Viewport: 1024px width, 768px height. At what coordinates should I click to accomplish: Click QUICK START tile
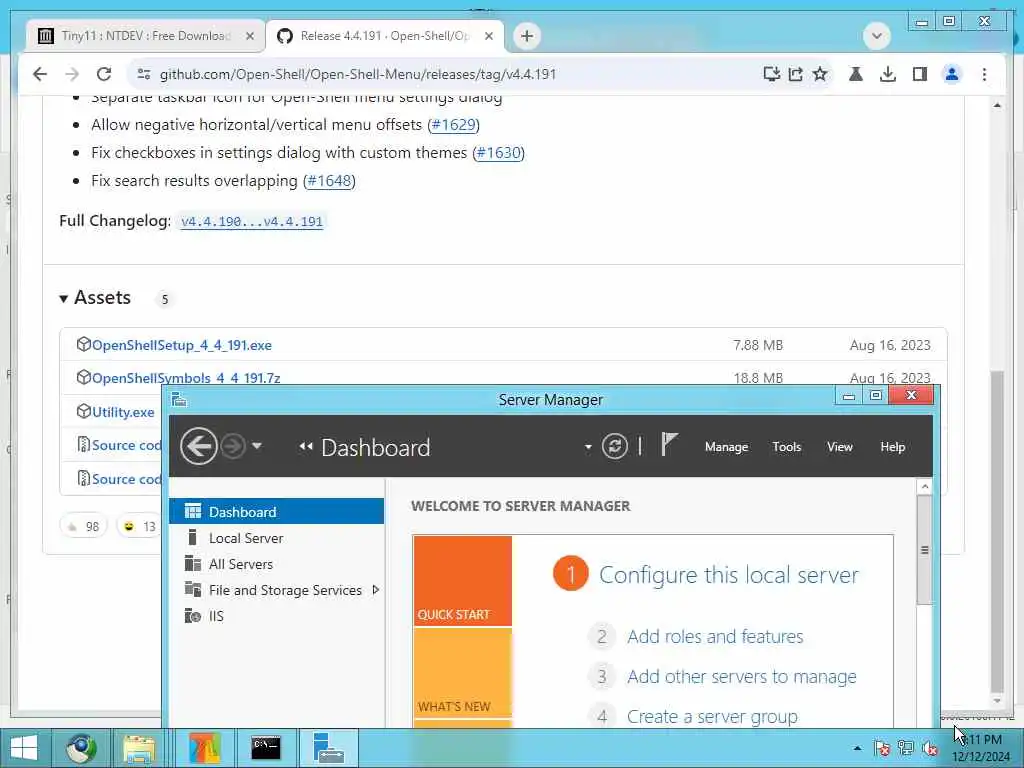click(462, 581)
